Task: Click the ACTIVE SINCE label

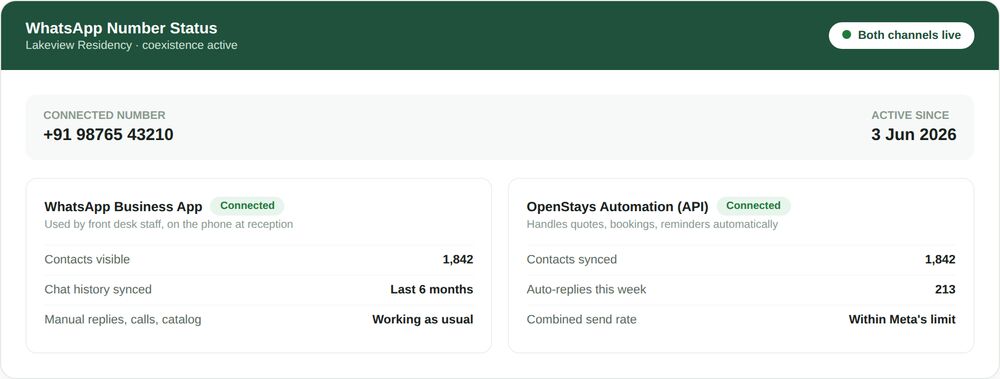Action: click(x=910, y=115)
